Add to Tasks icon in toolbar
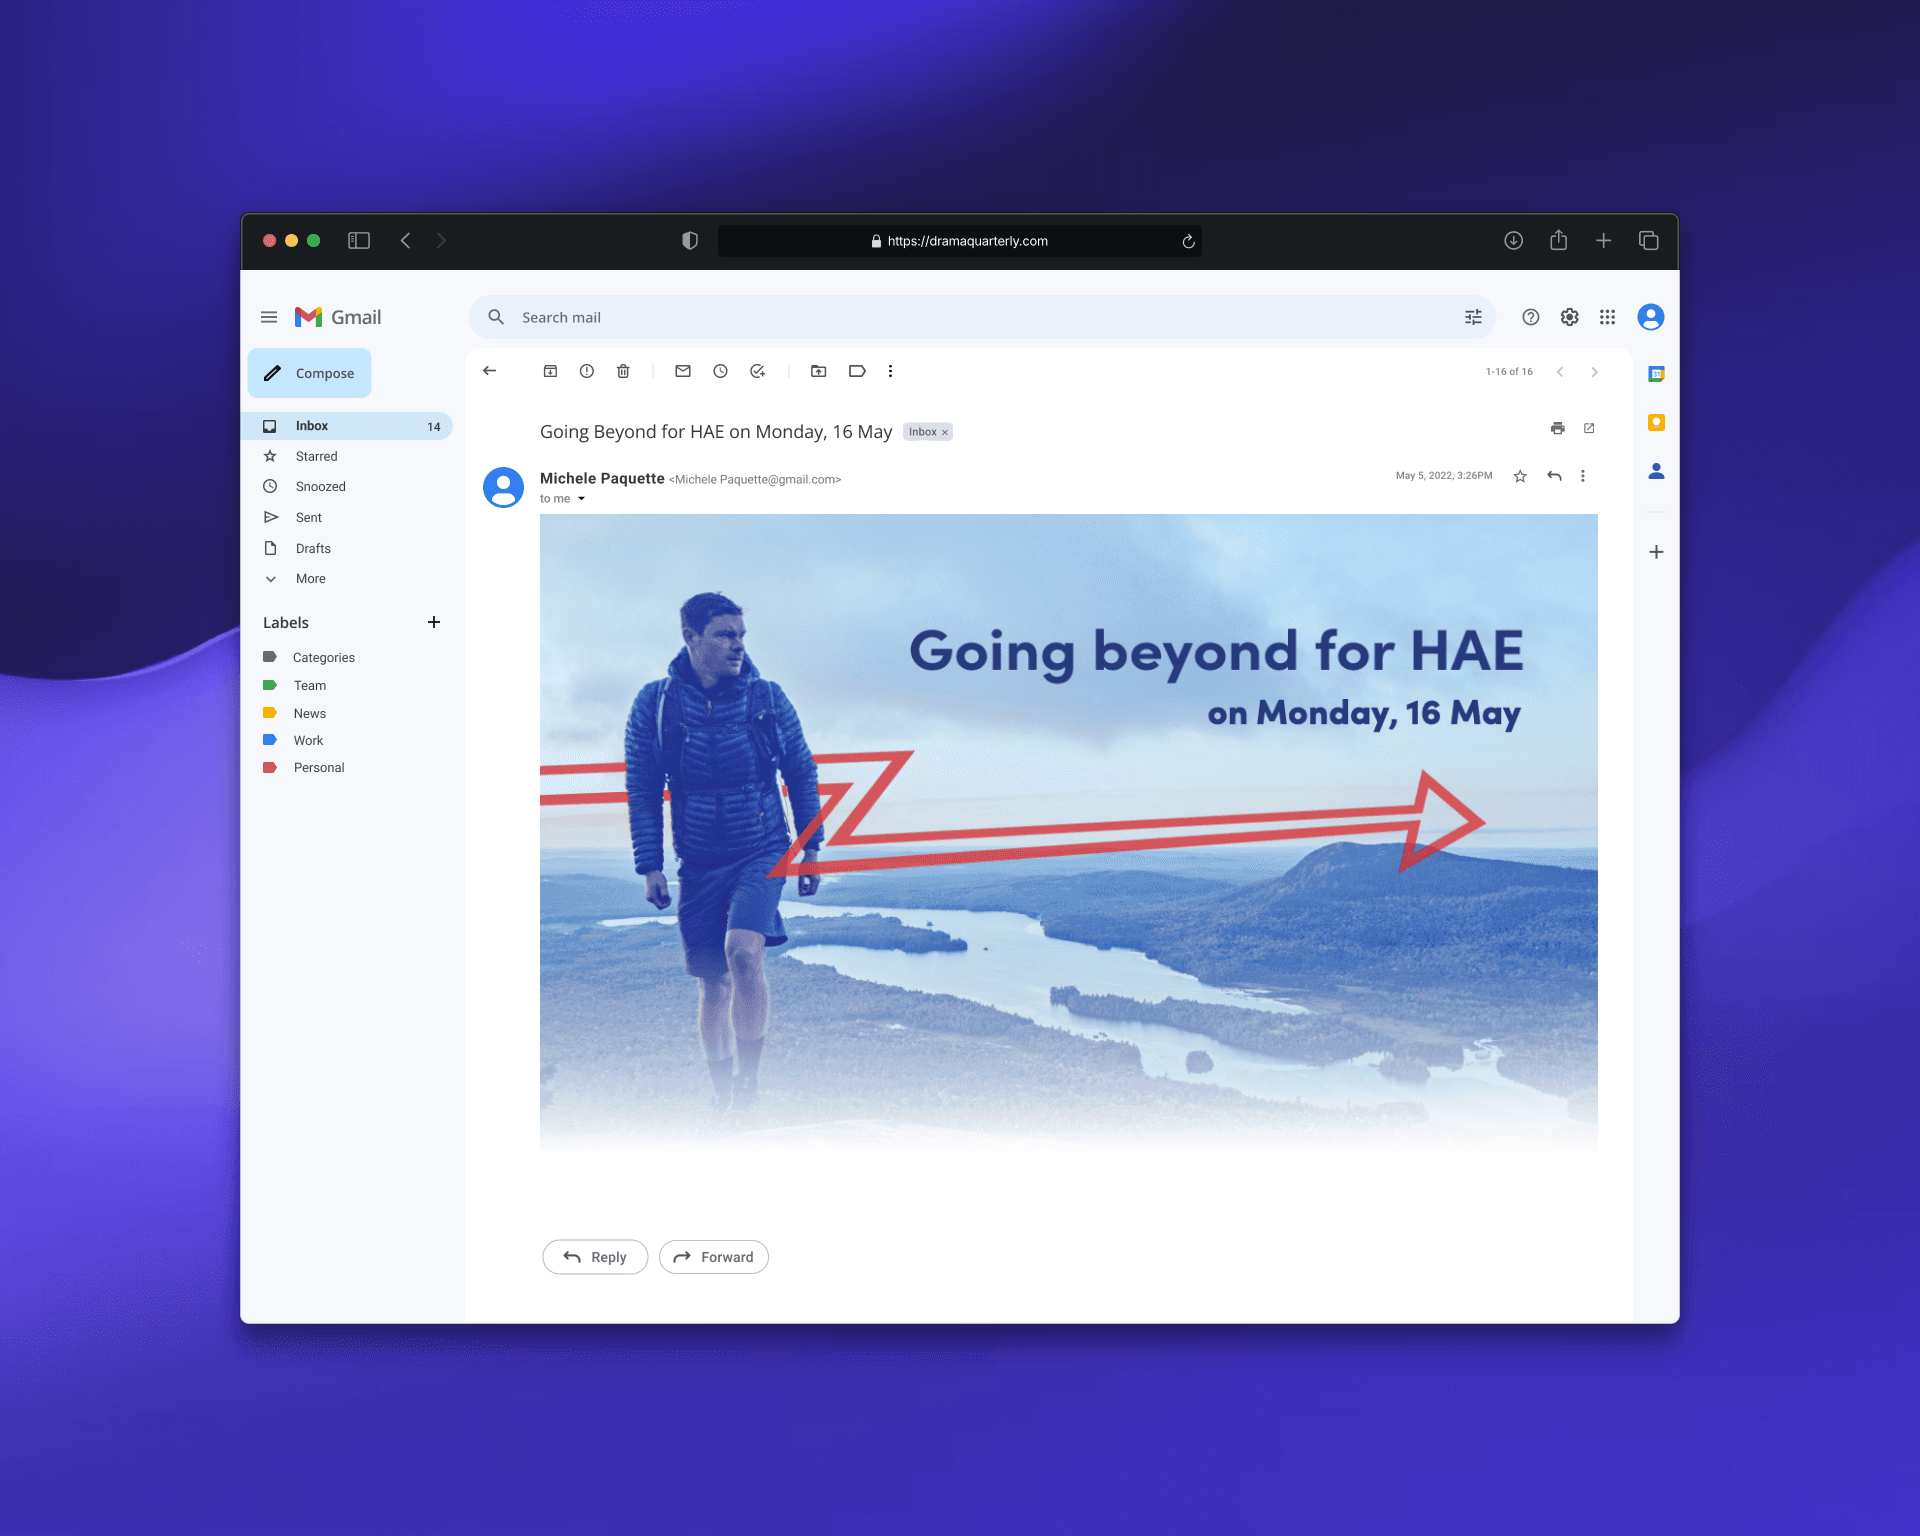The height and width of the screenshot is (1536, 1920). point(758,371)
